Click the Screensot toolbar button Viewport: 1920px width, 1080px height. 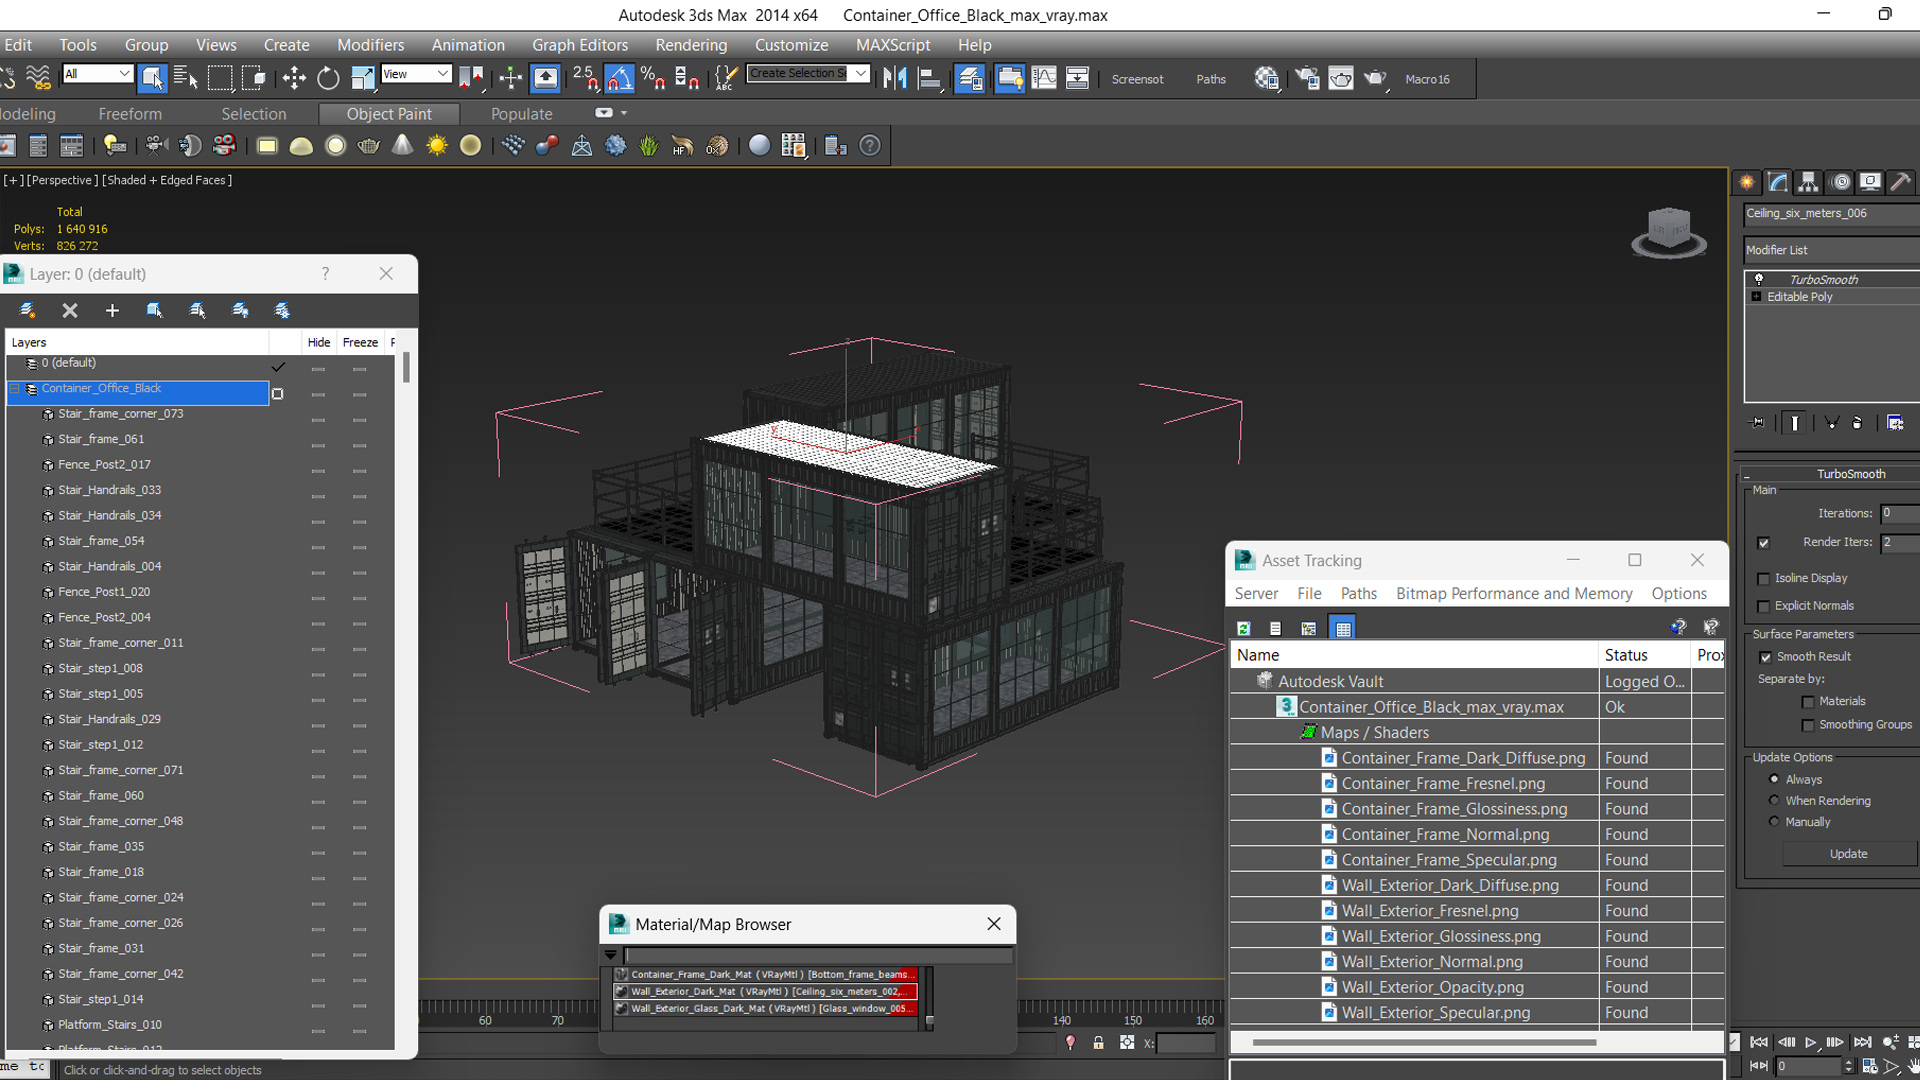coord(1137,79)
